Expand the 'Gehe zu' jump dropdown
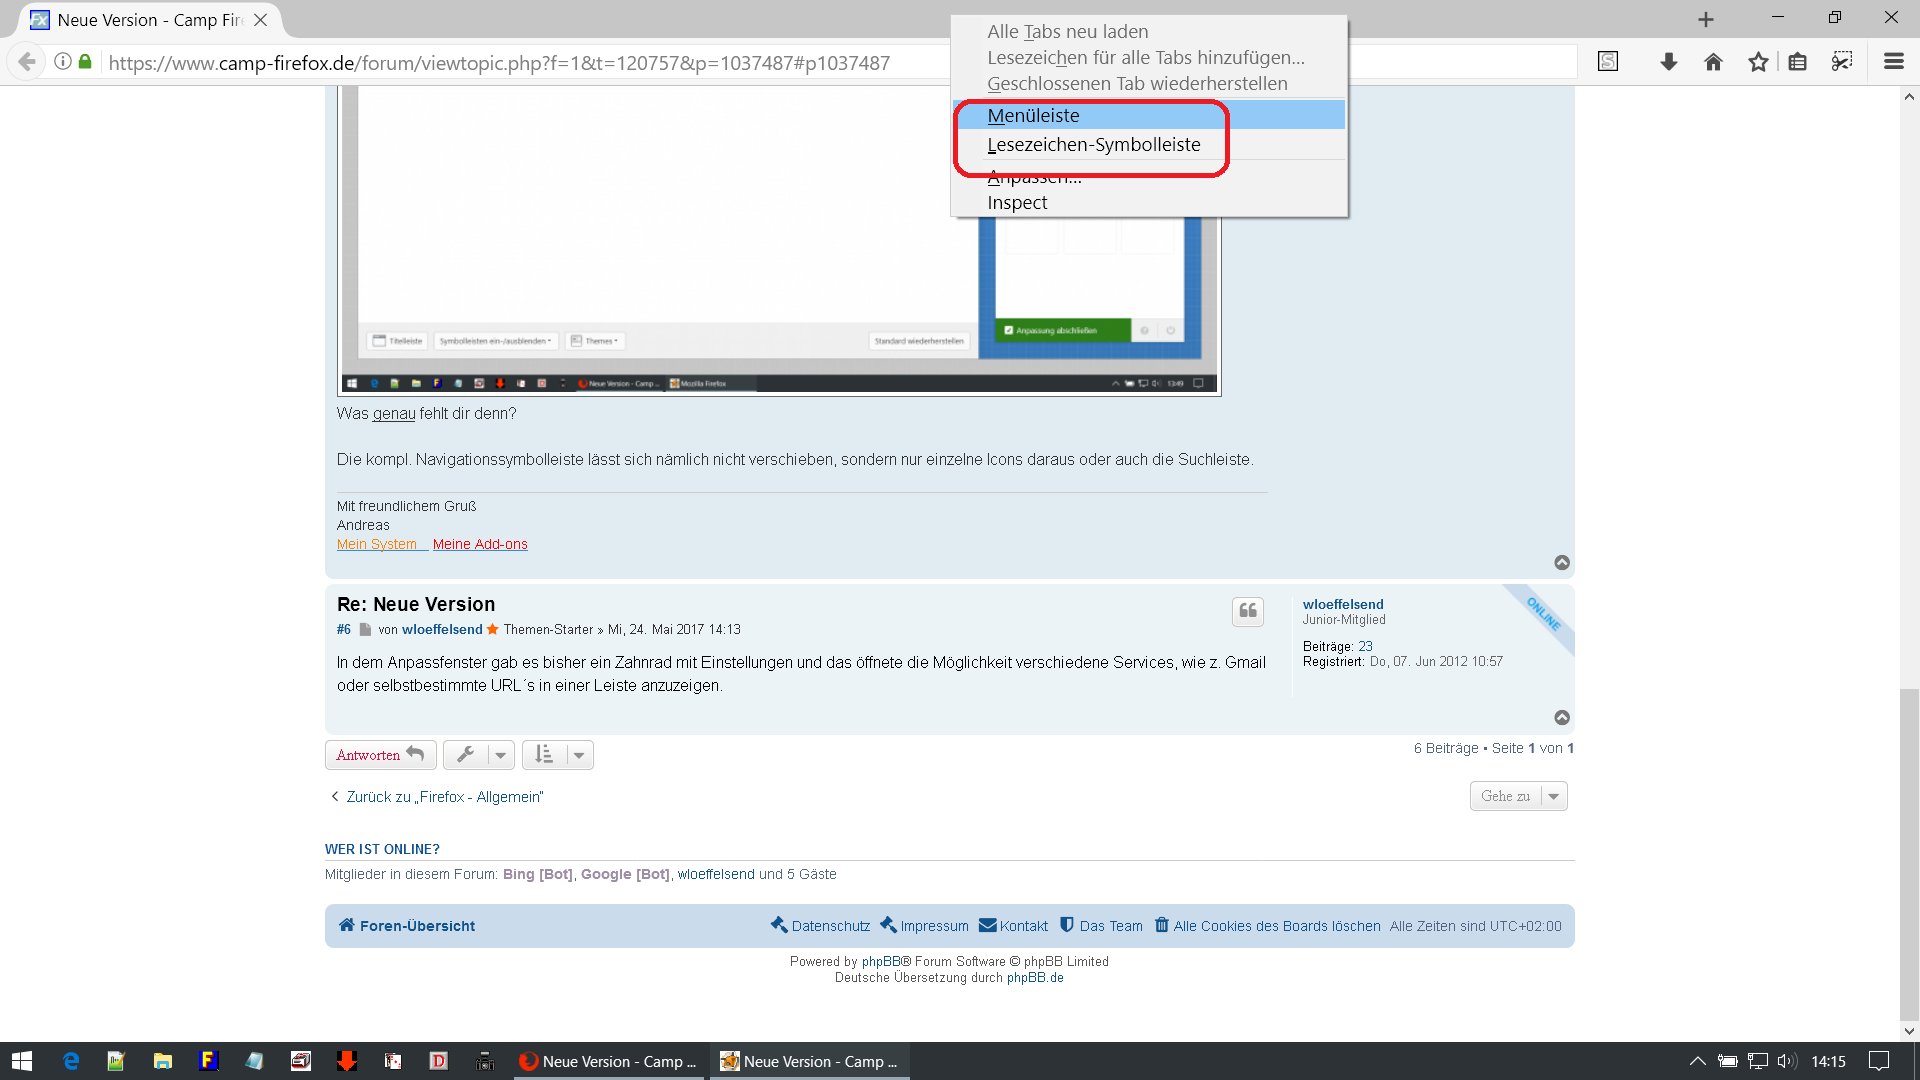This screenshot has width=1920, height=1080. coord(1518,796)
